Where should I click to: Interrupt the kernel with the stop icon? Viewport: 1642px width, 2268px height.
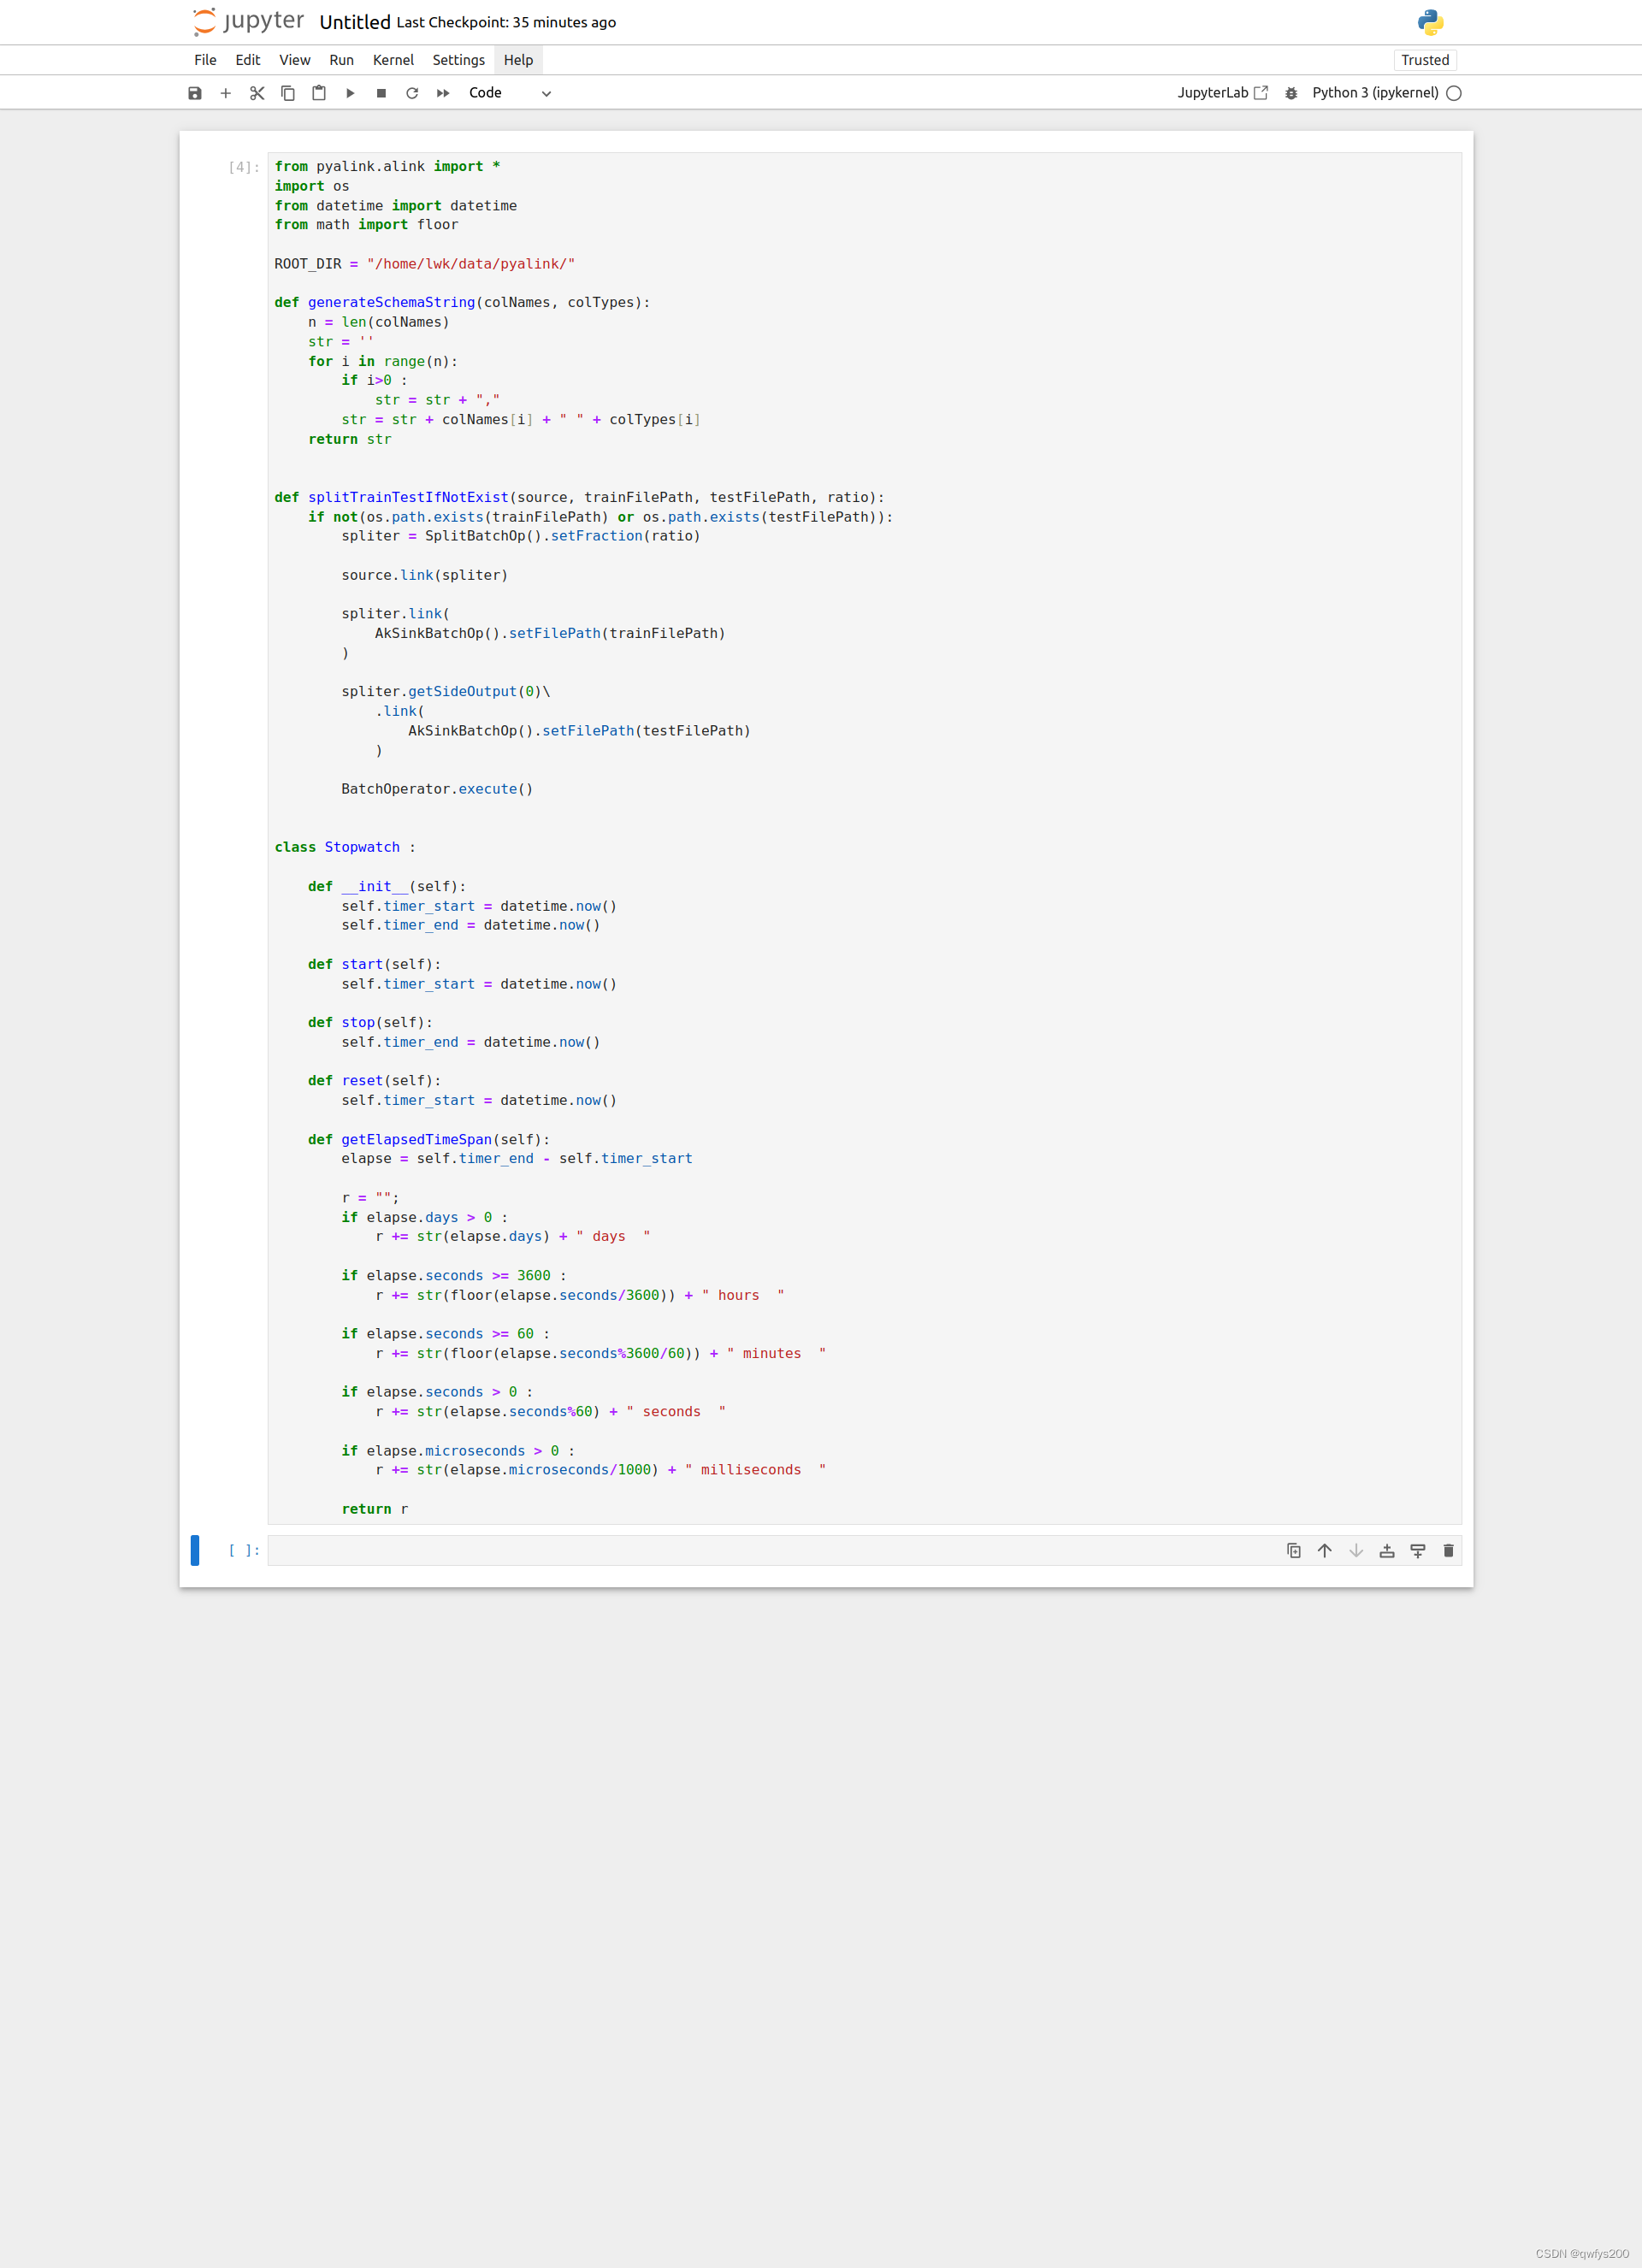[381, 93]
